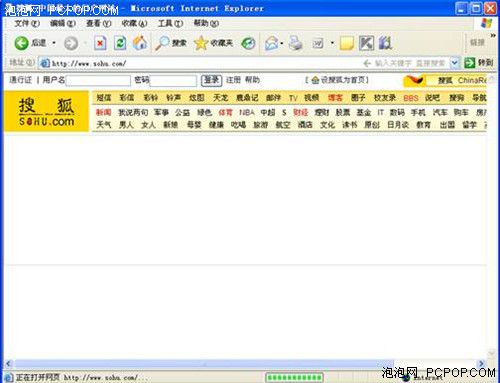Open the Mail button dropdown arrow
Image resolution: width=500 pixels, height=383 pixels.
click(x=282, y=43)
